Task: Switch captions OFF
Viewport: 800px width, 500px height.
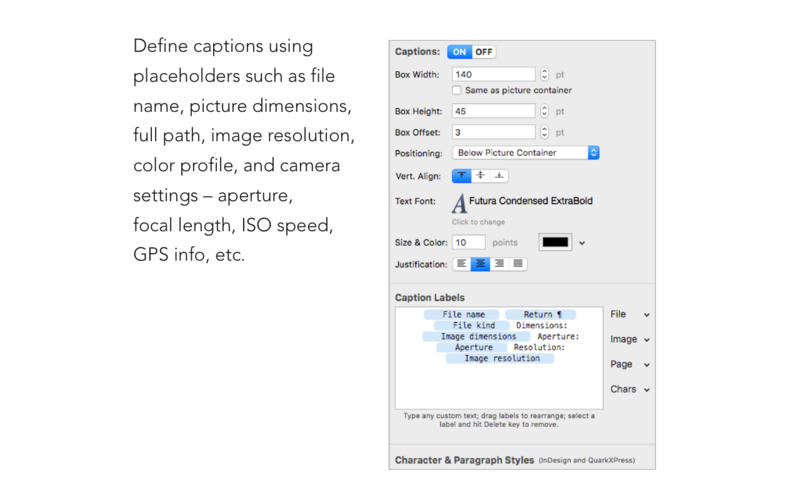Action: [x=483, y=52]
